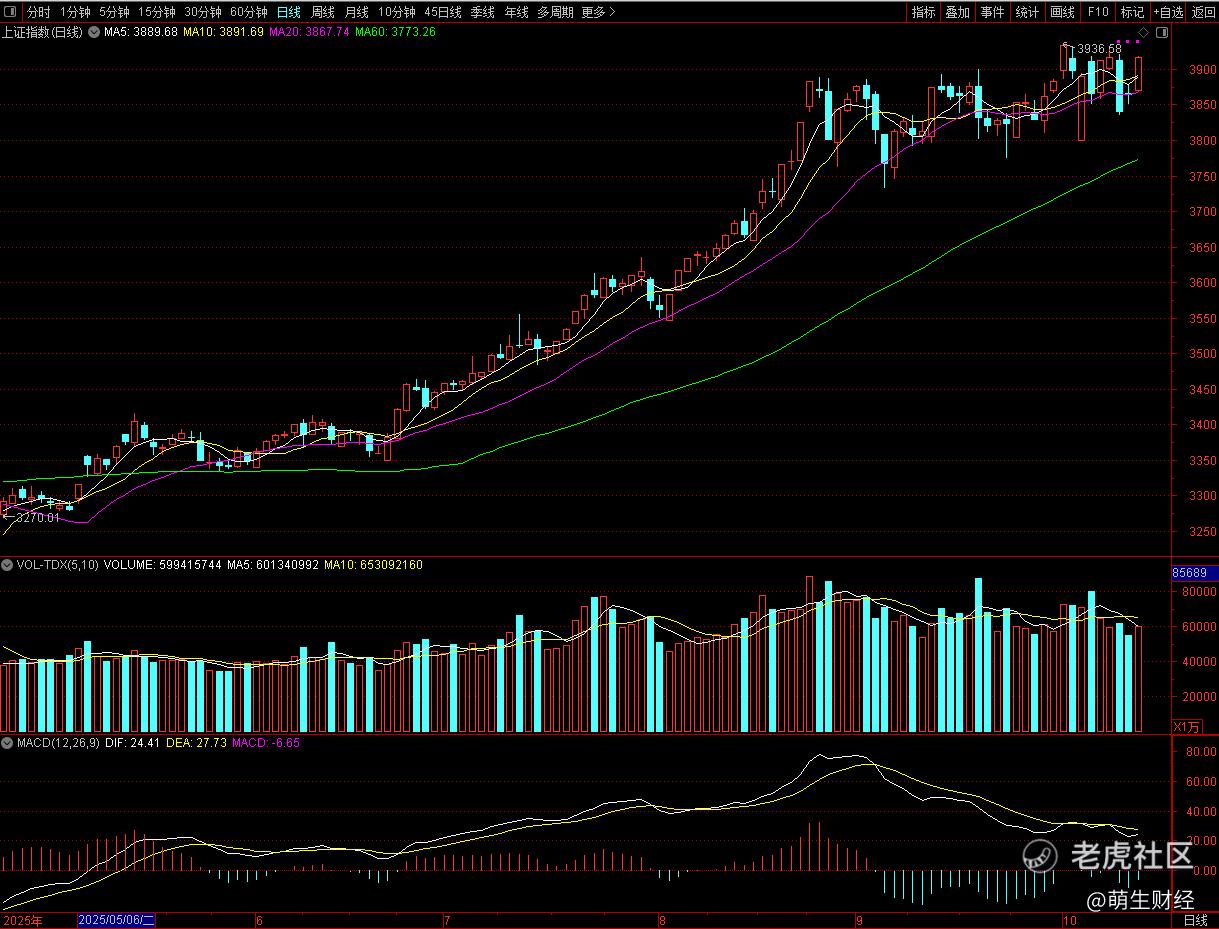Click the 日线 label at bottom right
The width and height of the screenshot is (1219, 929).
[x=1195, y=920]
